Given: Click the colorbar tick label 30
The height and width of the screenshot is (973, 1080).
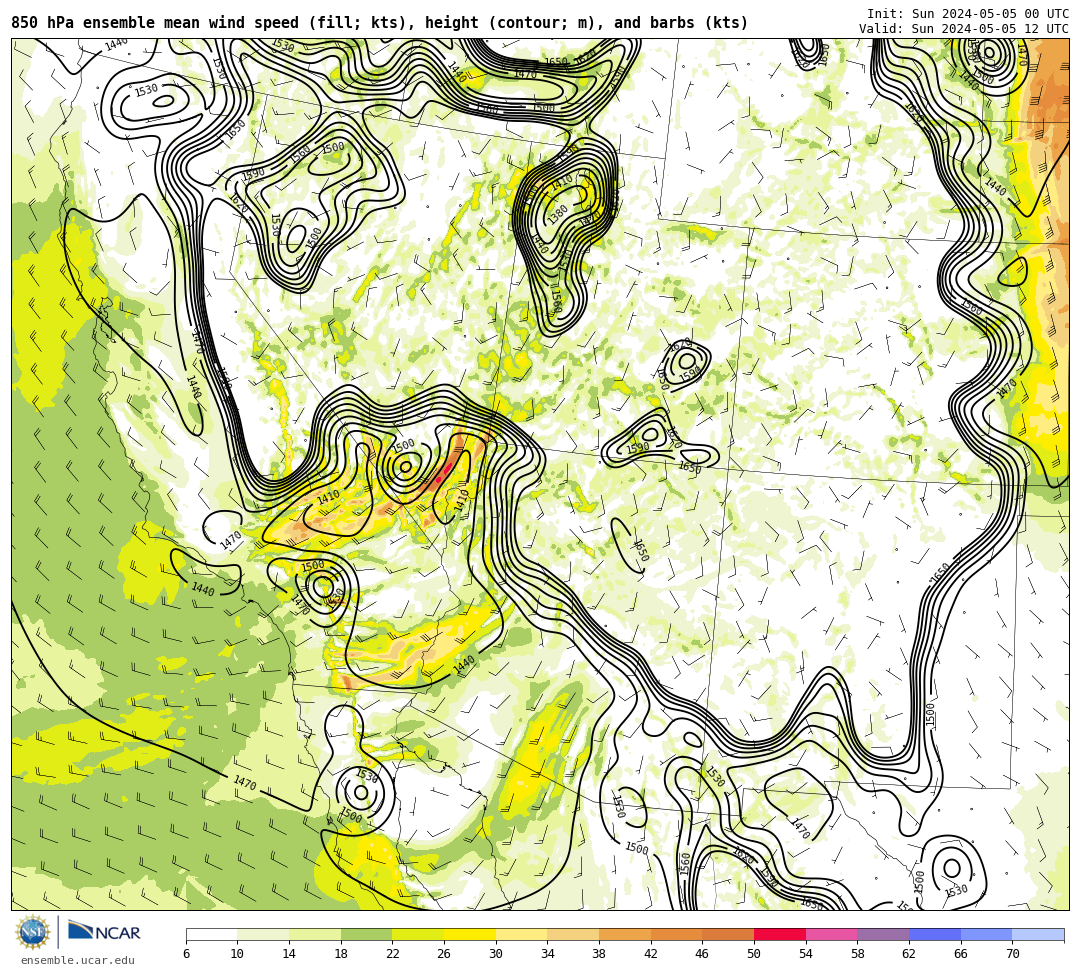Looking at the screenshot, I should click(496, 954).
